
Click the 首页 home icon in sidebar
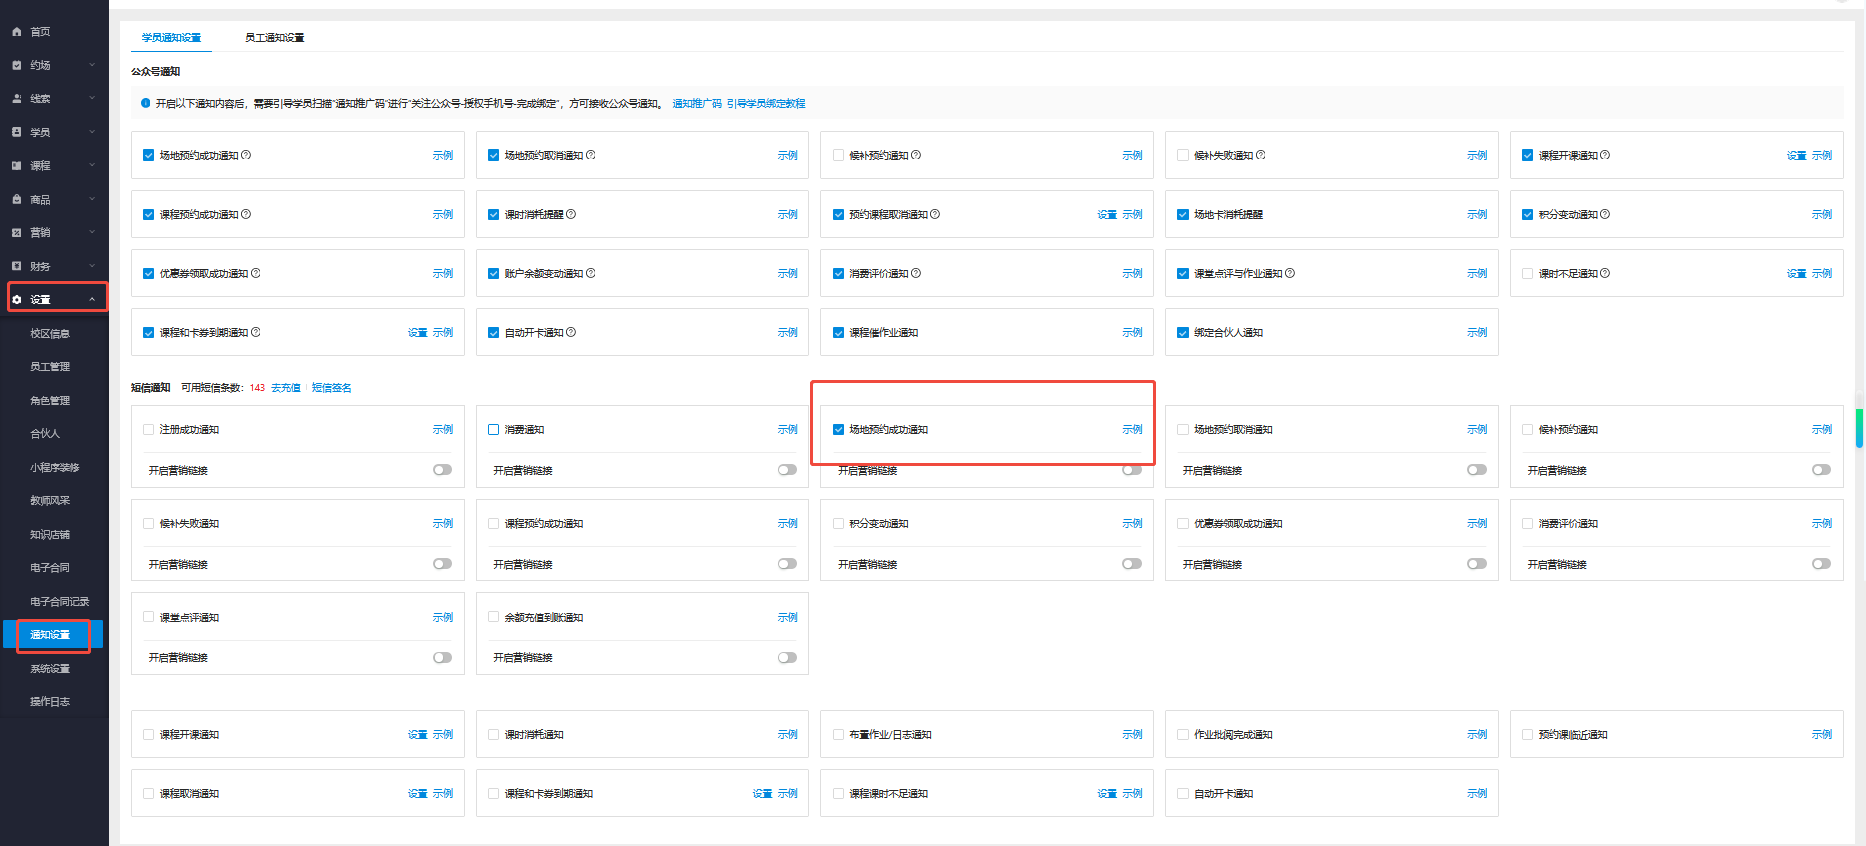[x=17, y=32]
